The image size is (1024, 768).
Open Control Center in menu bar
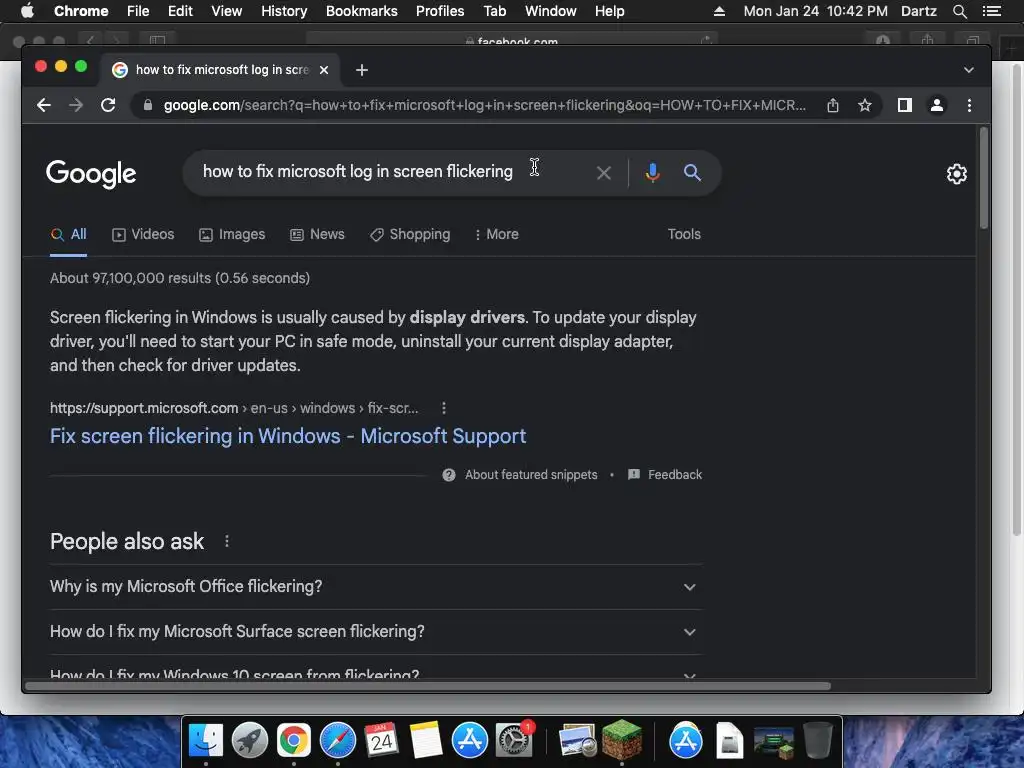(x=991, y=11)
